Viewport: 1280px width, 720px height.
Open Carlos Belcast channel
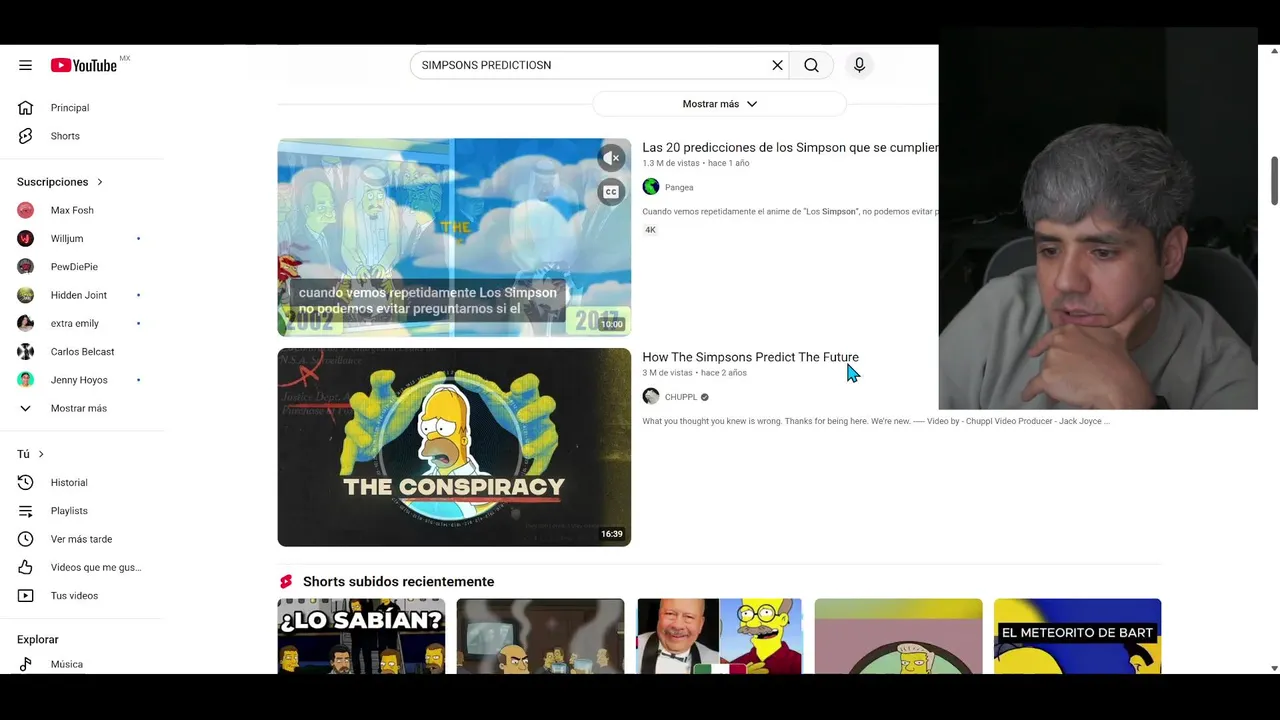coord(82,352)
